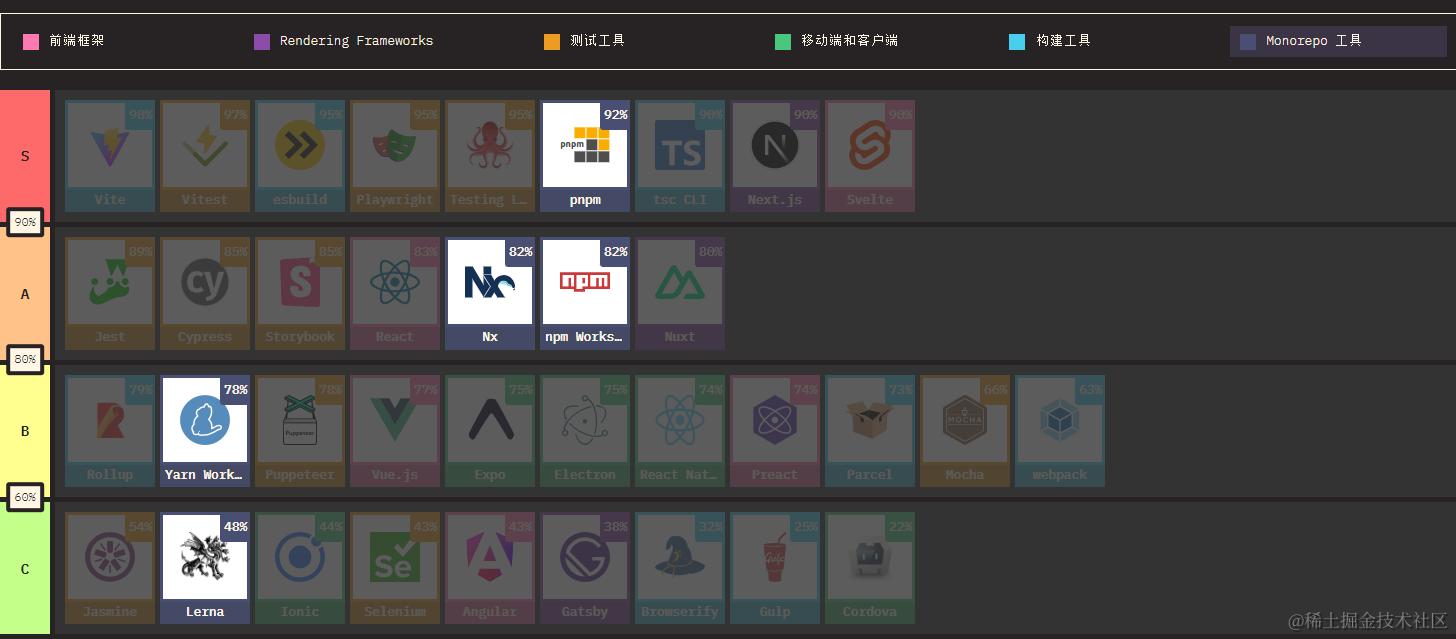Open the npm Workspaces card
Screen dimensions: 1456x639
pyautogui.click(x=585, y=293)
